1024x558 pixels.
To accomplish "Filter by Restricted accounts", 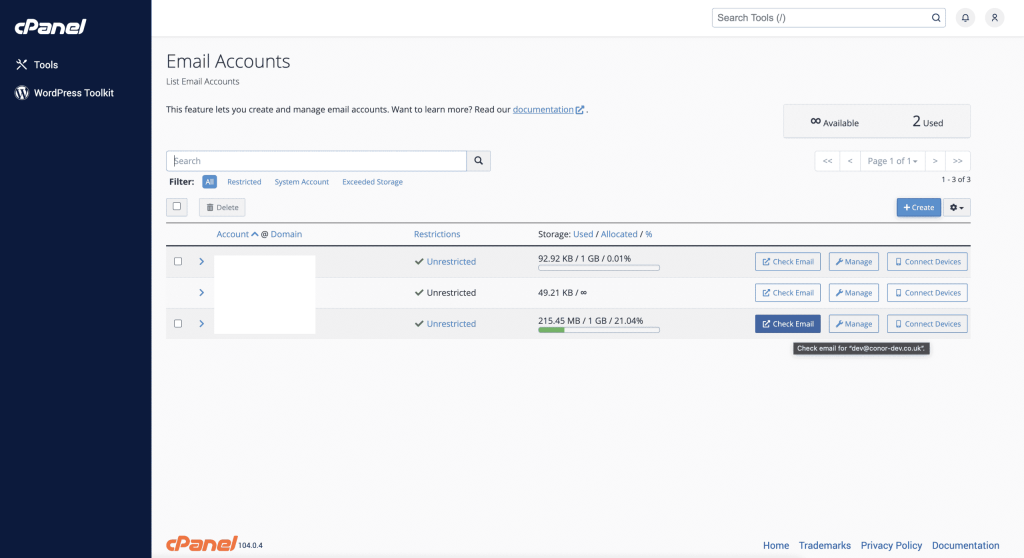I will pyautogui.click(x=244, y=182).
